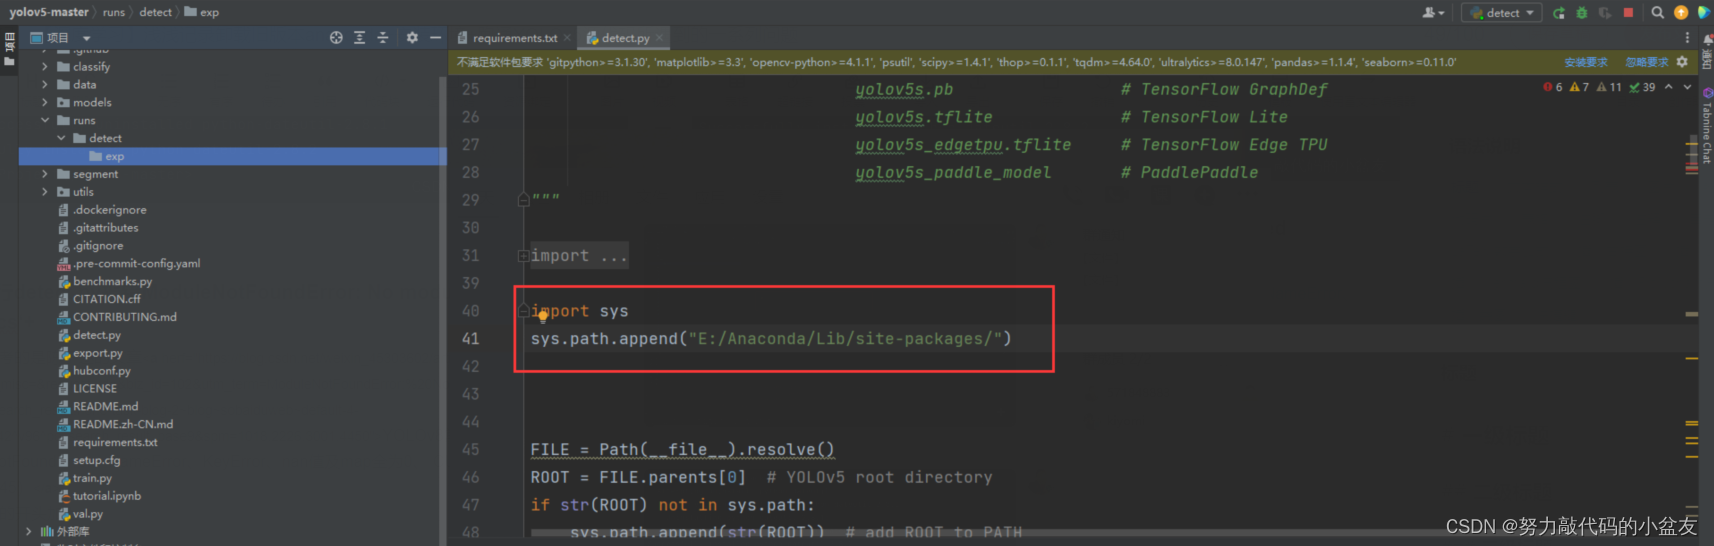Click 忽略要求 ignore requirements link

pyautogui.click(x=1646, y=62)
